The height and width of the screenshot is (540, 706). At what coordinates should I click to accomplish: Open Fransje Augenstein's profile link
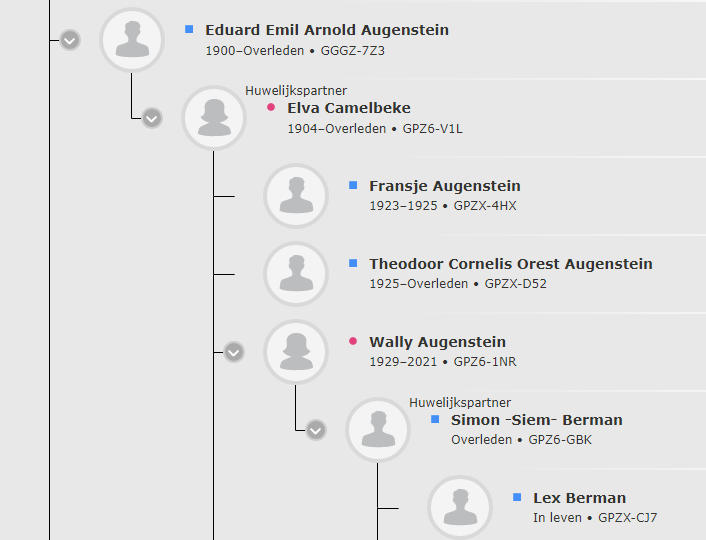(445, 186)
